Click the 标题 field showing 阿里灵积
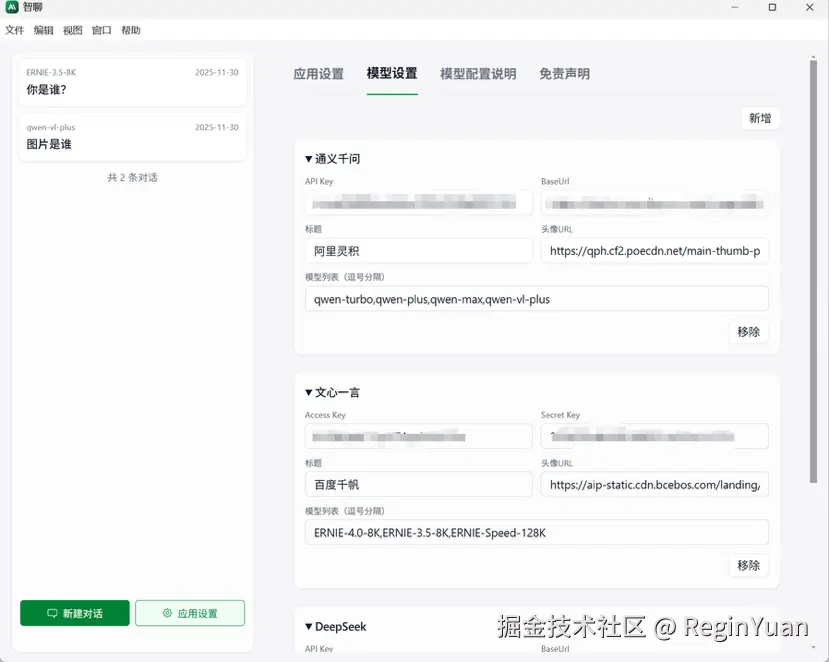829x662 pixels. pyautogui.click(x=418, y=251)
